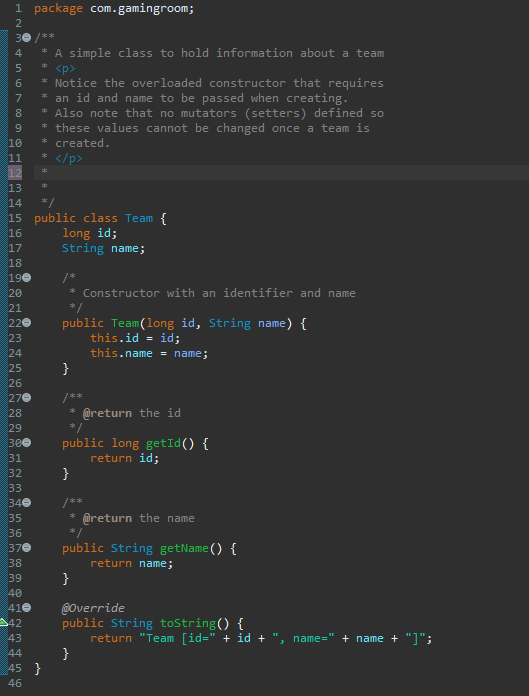Click the getName method name
The width and height of the screenshot is (529, 696).
click(x=184, y=548)
